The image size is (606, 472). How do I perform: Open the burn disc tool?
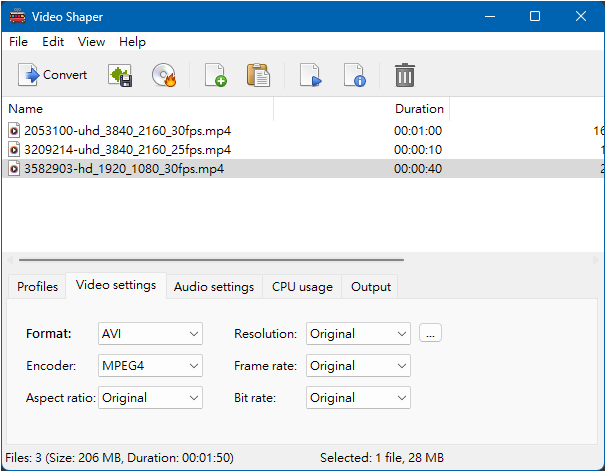(164, 75)
